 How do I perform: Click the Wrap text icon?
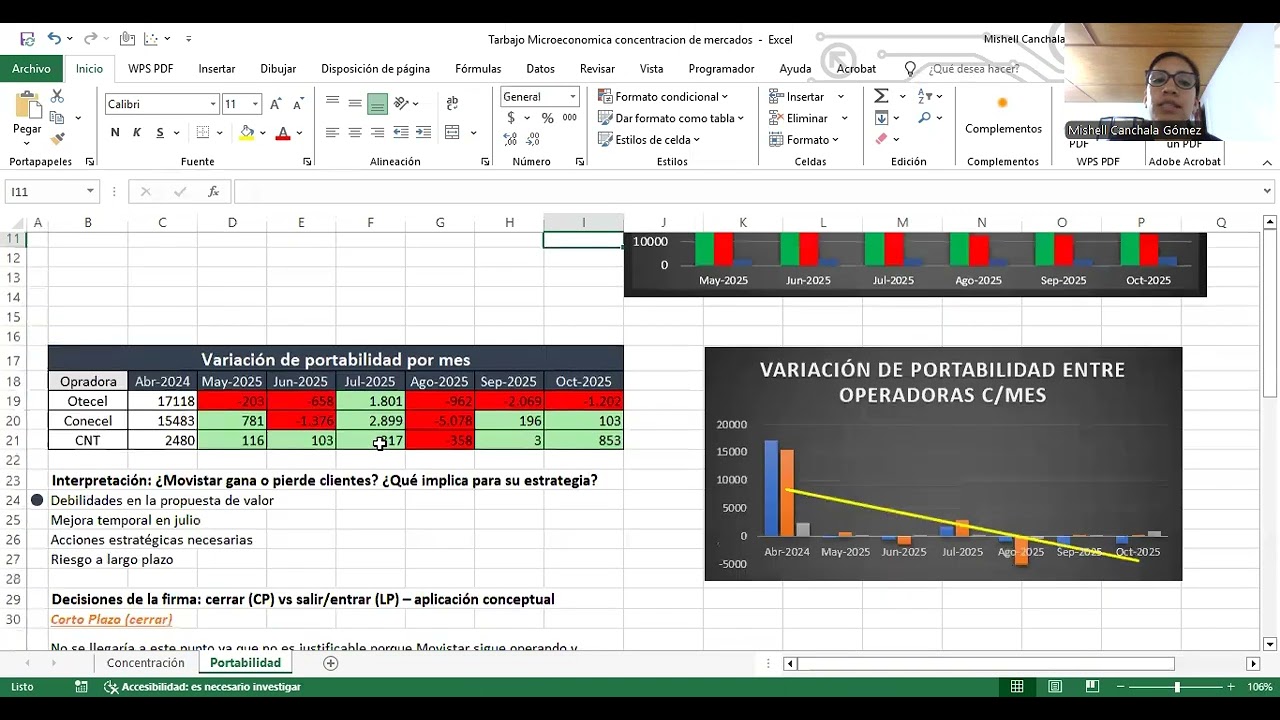[452, 103]
